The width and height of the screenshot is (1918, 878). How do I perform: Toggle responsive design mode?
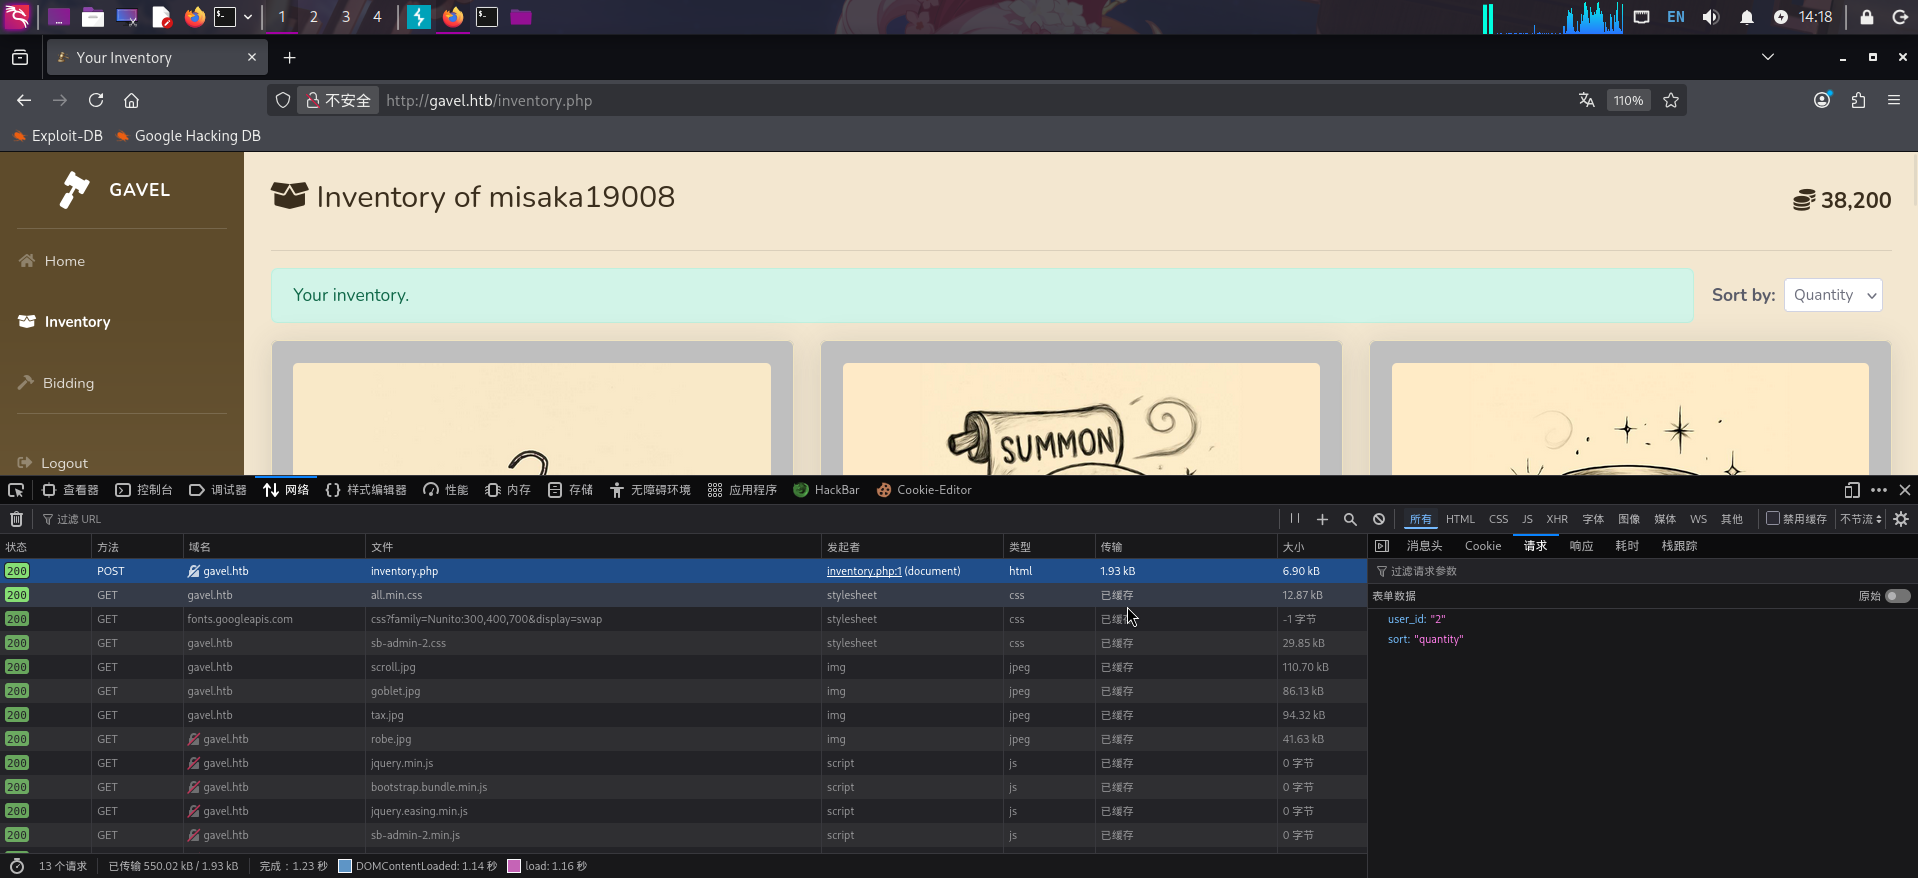click(x=1852, y=490)
